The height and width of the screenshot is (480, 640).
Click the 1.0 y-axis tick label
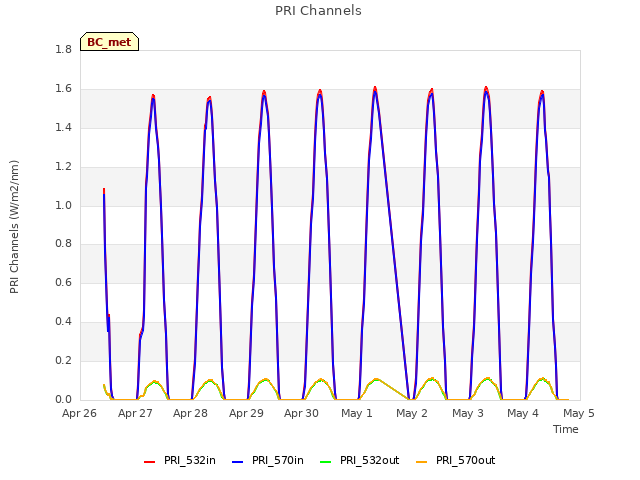(63, 205)
